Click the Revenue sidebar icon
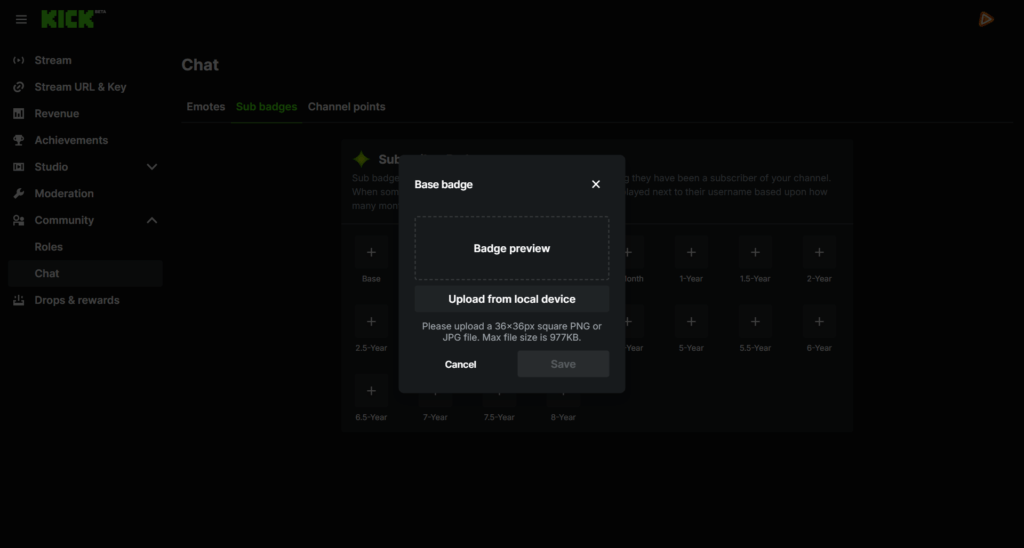Image resolution: width=1024 pixels, height=548 pixels. coord(18,114)
